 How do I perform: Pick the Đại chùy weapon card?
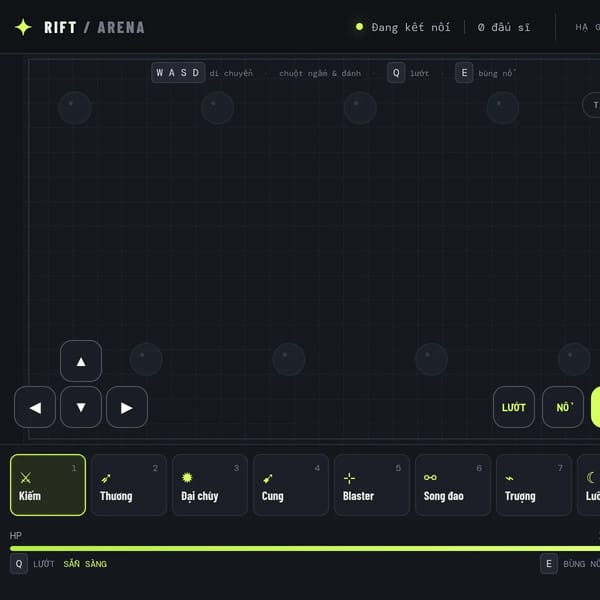tap(210, 485)
